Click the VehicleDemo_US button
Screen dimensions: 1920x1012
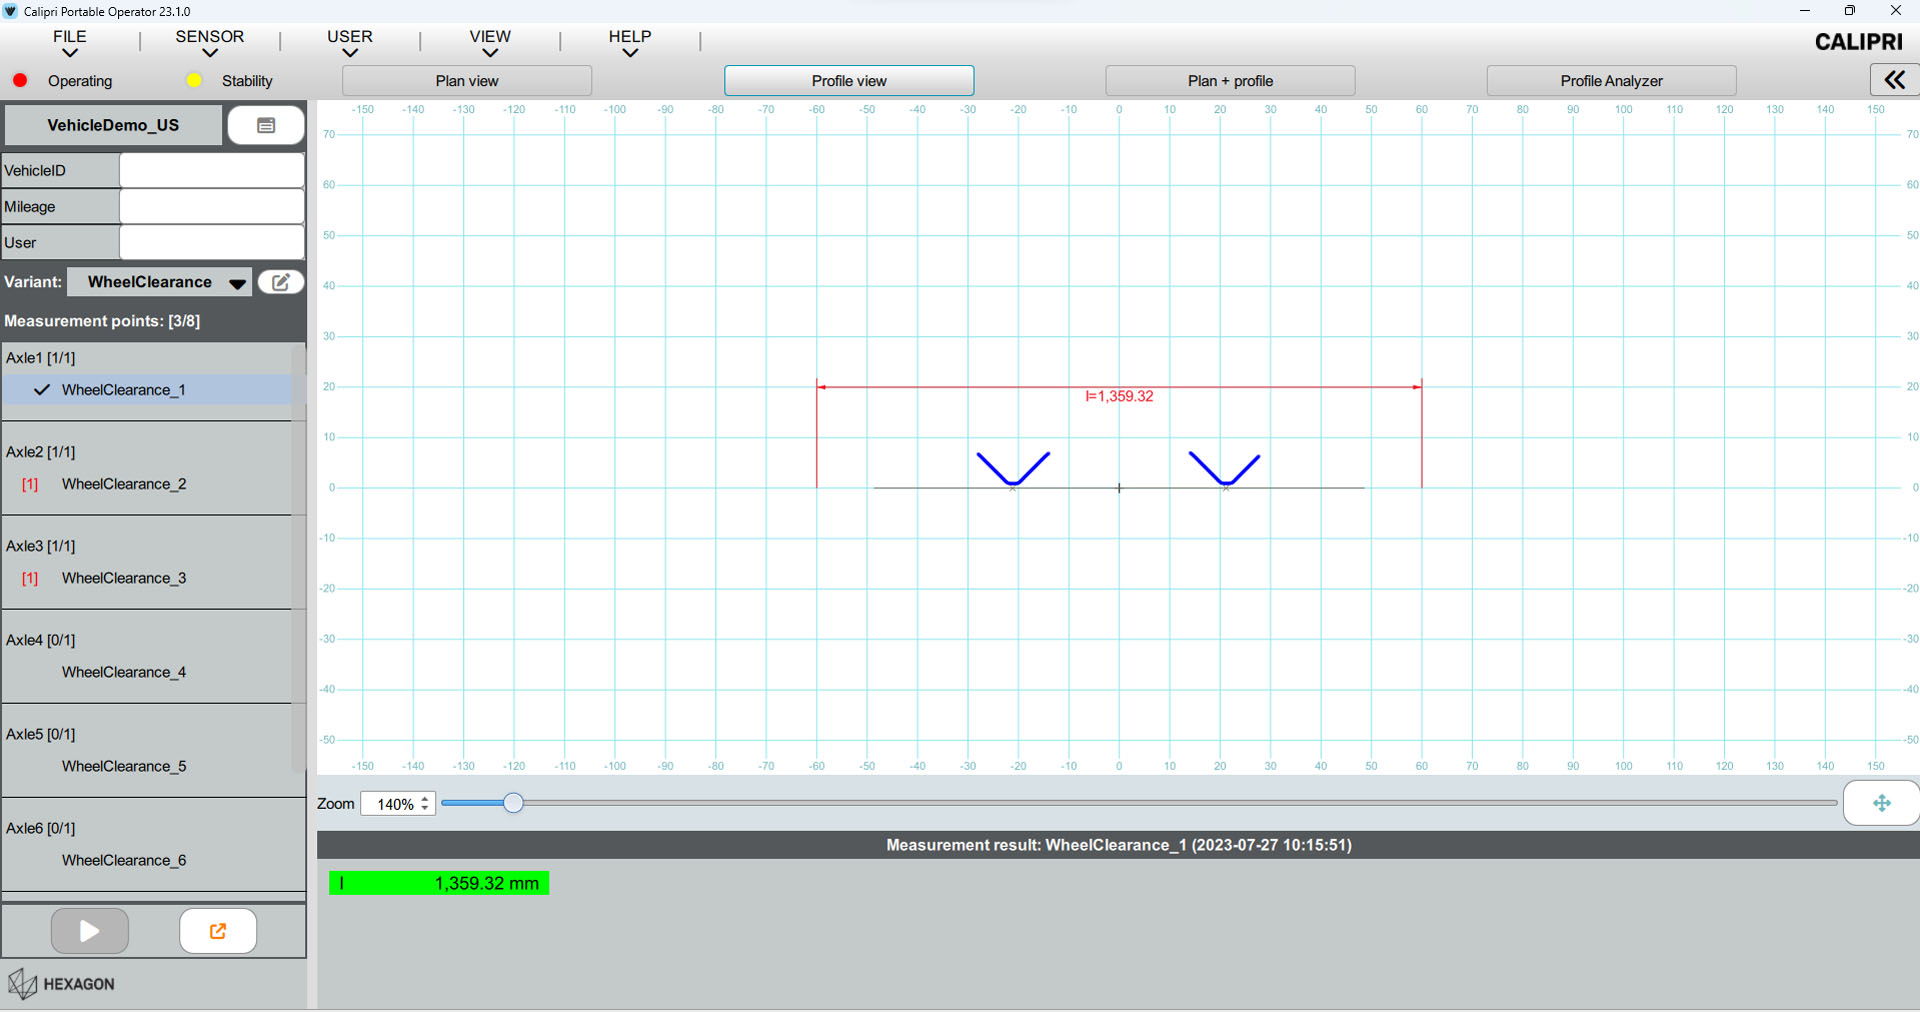coord(113,125)
